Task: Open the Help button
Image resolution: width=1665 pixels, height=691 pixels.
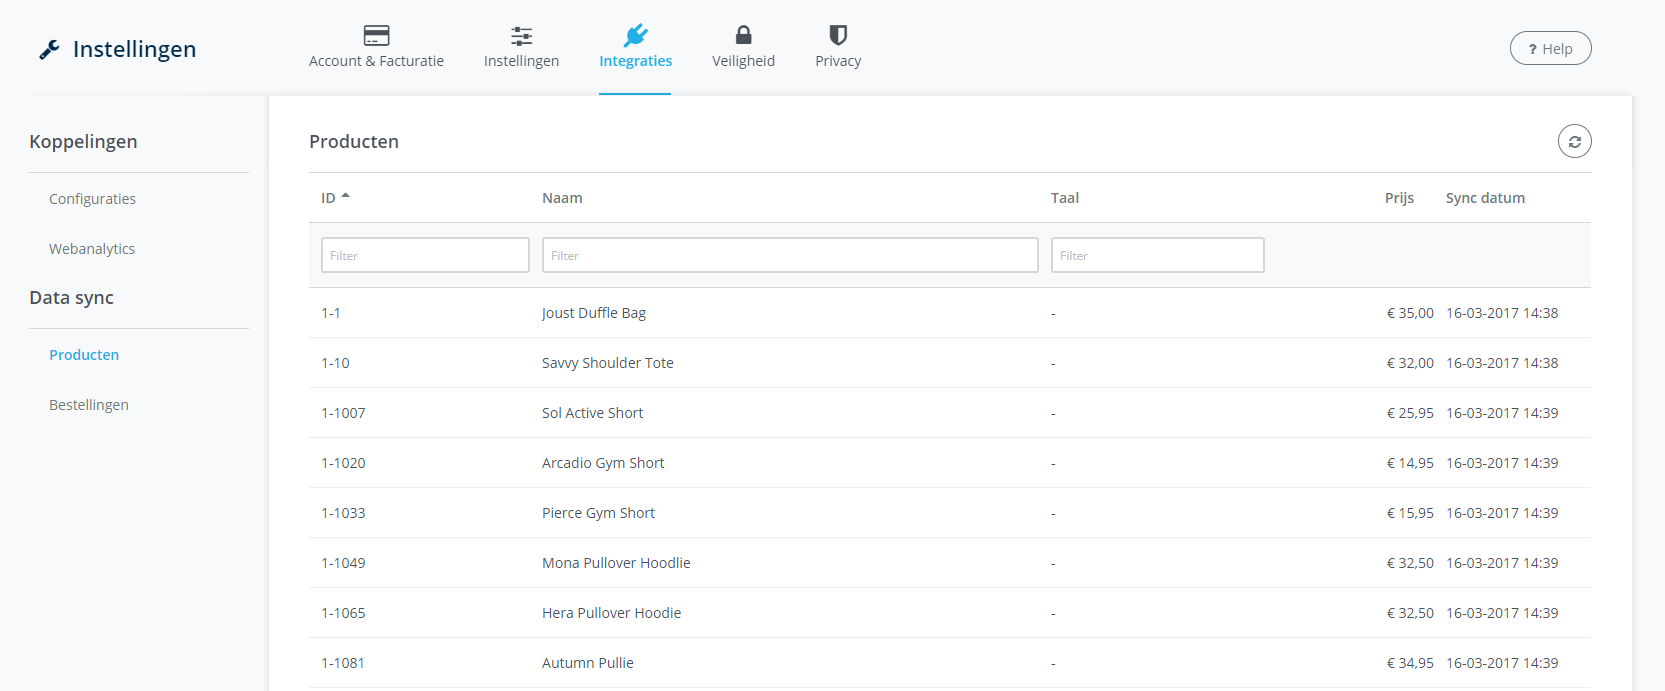Action: coord(1550,49)
